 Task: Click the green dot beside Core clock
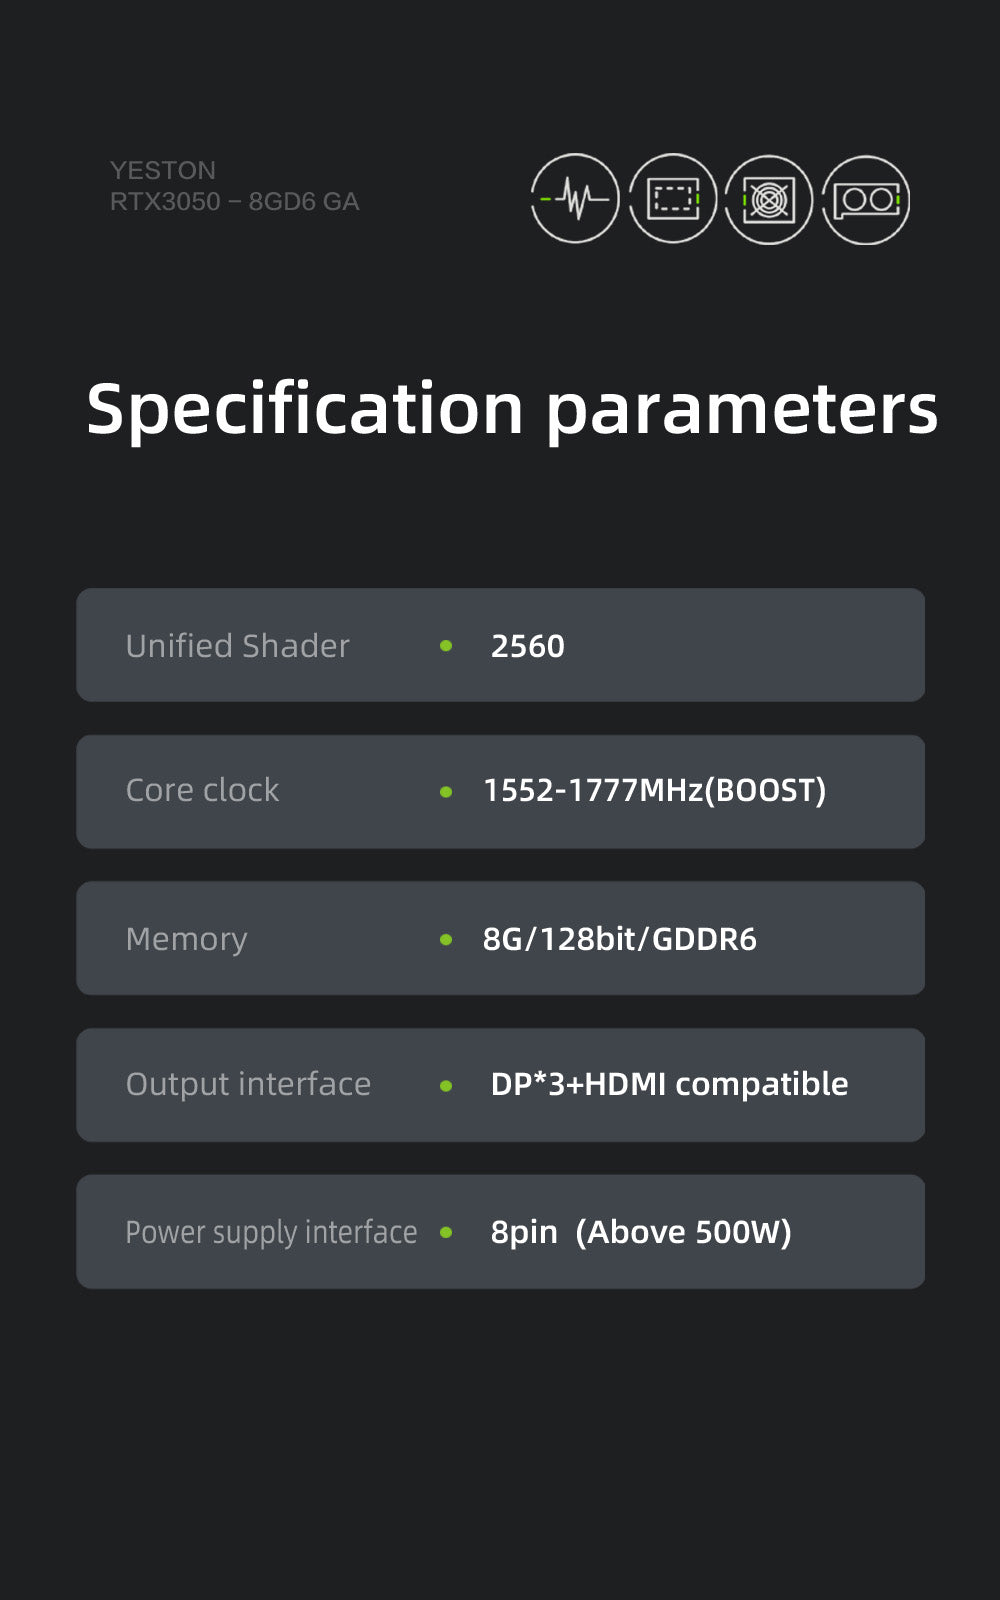click(446, 792)
